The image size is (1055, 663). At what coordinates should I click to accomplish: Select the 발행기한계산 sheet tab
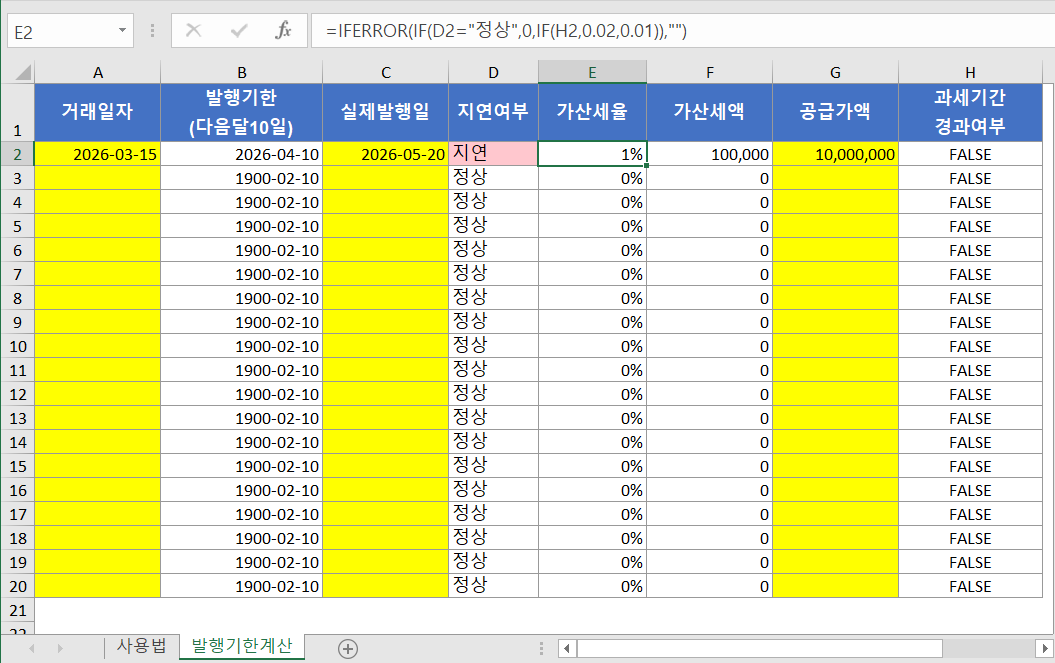tap(242, 646)
